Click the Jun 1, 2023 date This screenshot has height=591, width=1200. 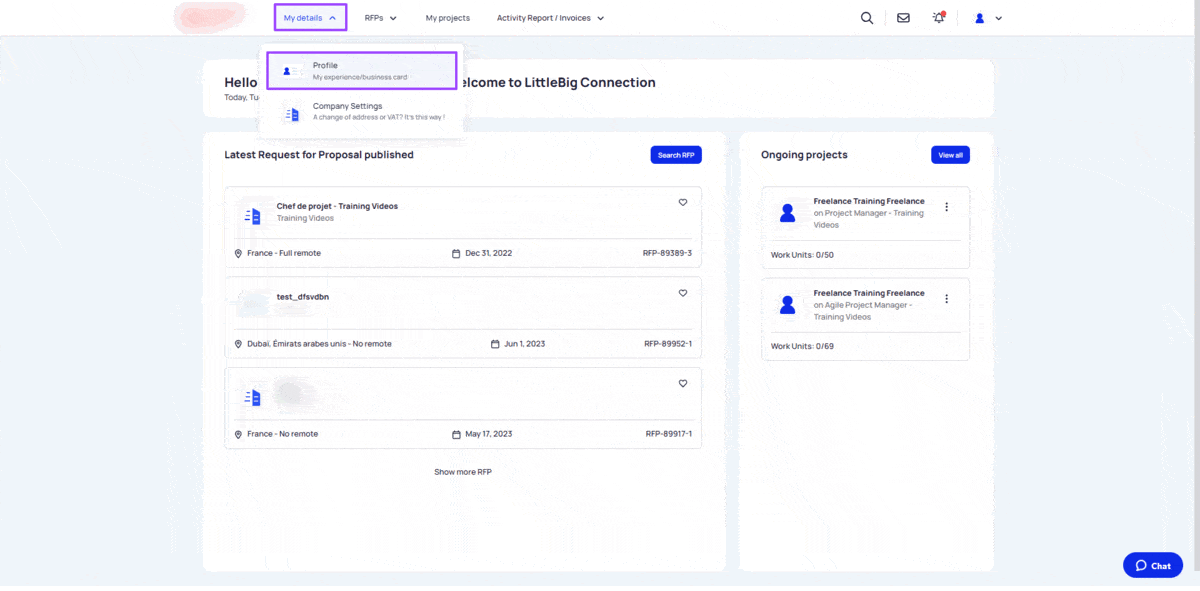point(525,344)
